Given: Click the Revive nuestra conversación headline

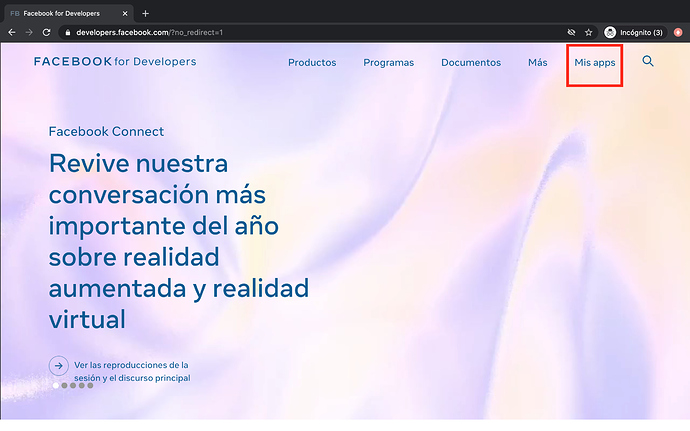Looking at the screenshot, I should click(179, 241).
